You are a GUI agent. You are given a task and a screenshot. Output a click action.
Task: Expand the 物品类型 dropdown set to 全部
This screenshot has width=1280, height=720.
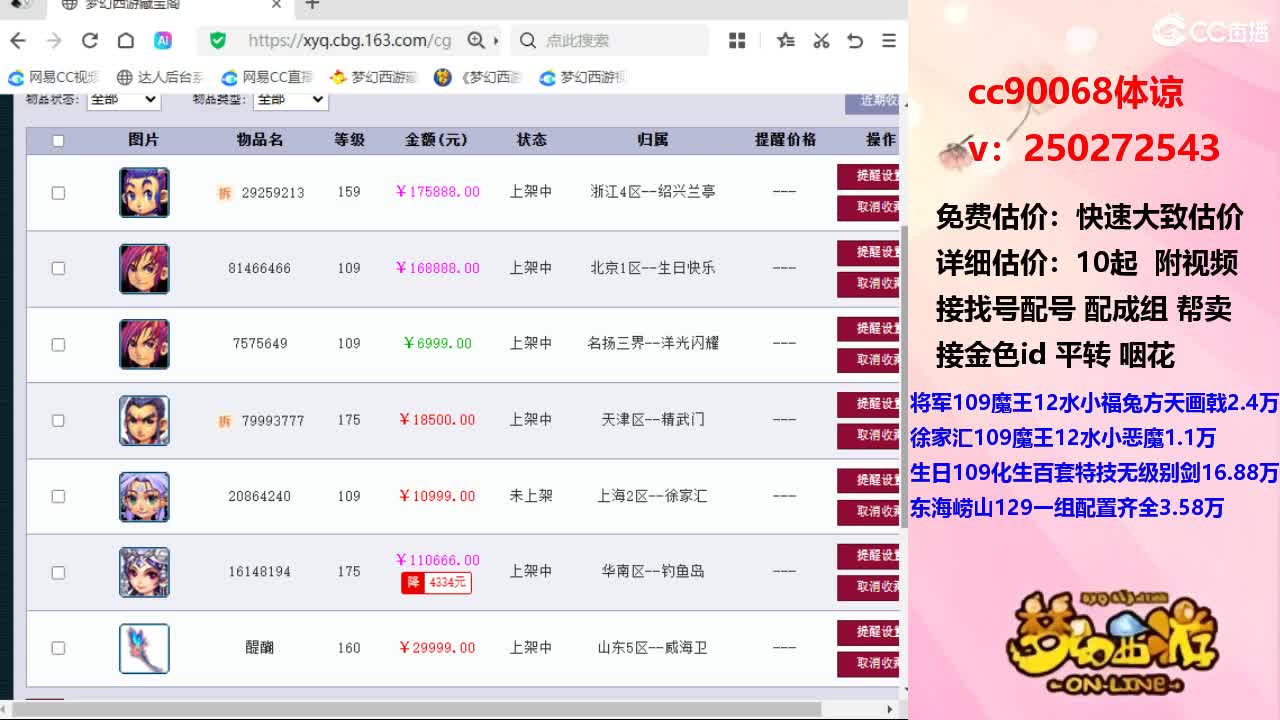[291, 99]
